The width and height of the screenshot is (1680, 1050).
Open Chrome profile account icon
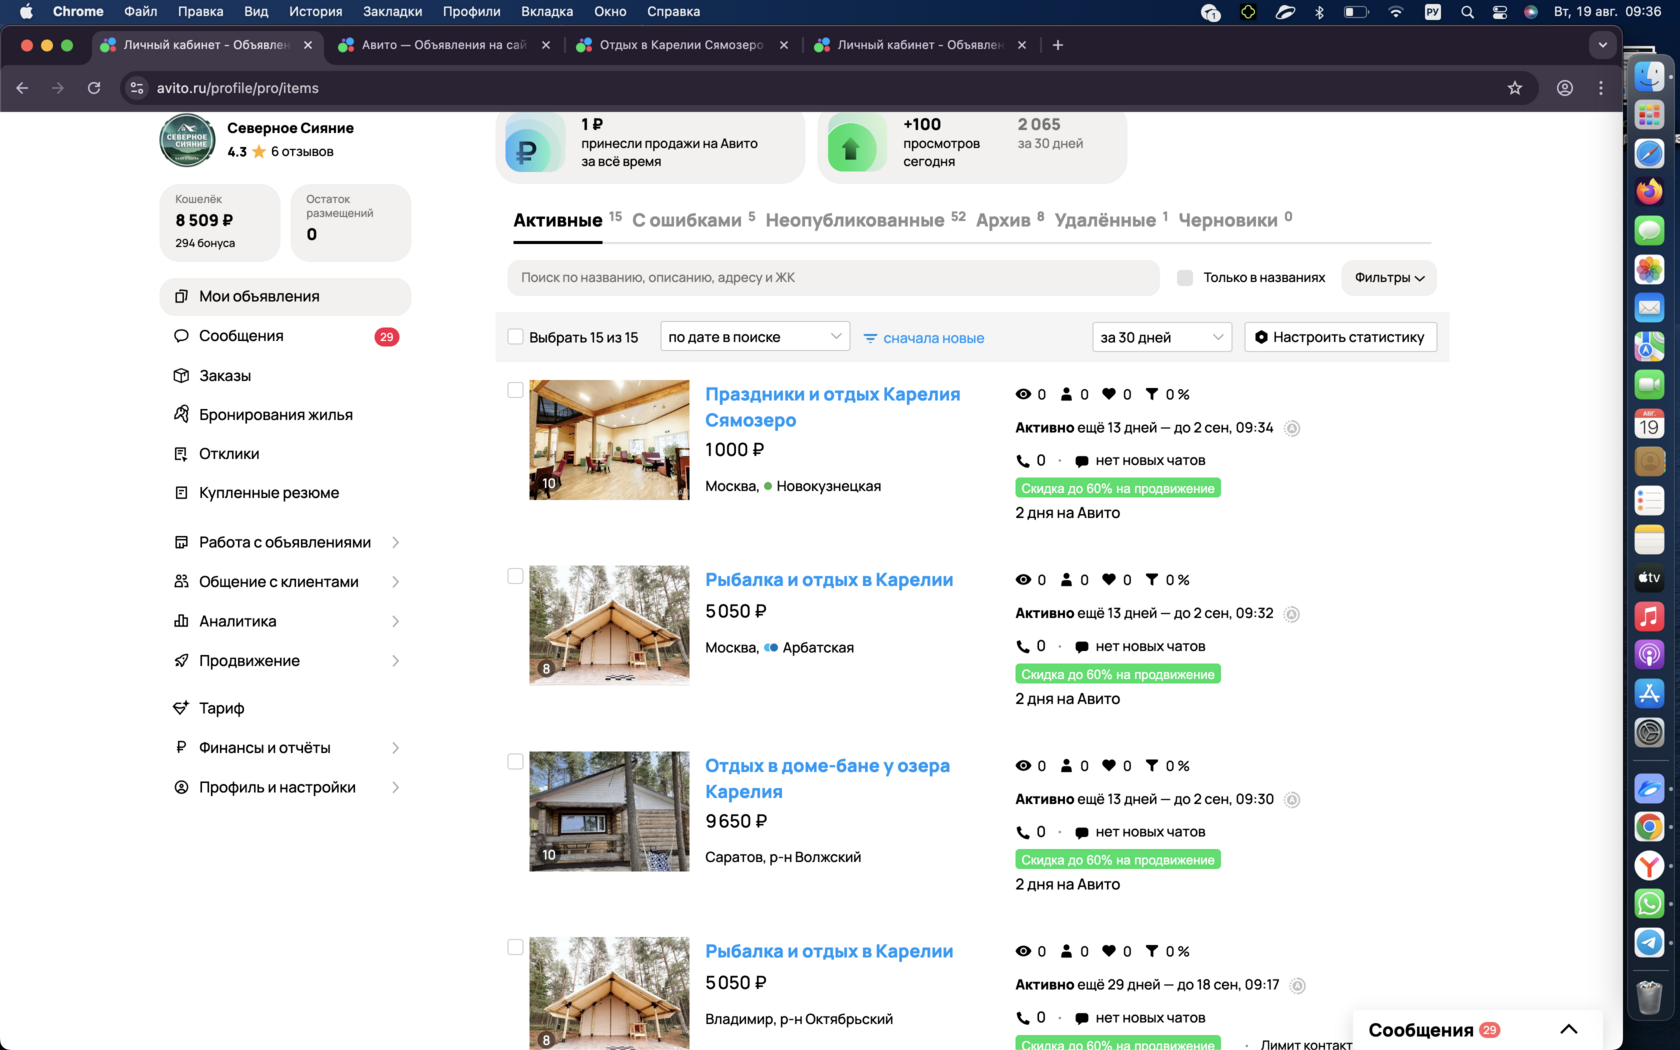click(1565, 88)
